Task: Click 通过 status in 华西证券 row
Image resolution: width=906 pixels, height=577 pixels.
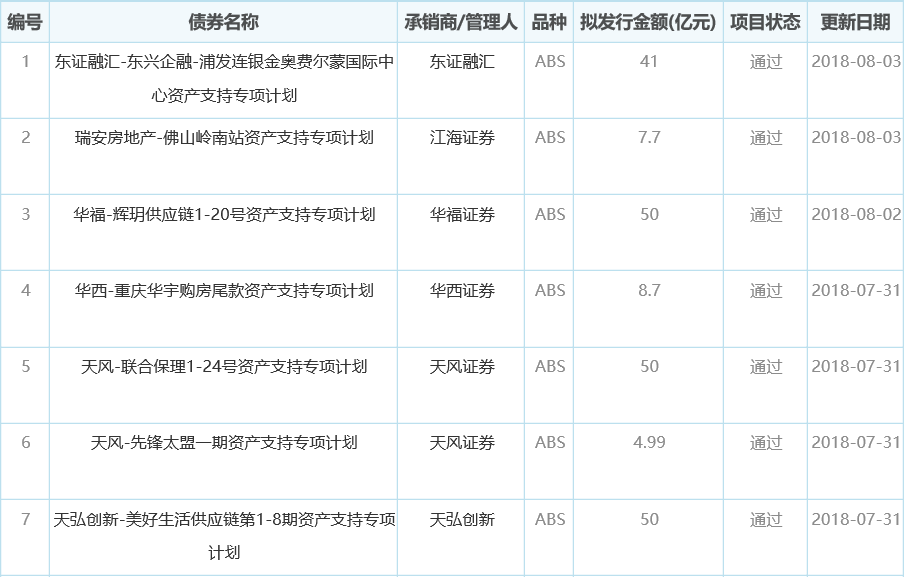Action: pyautogui.click(x=766, y=291)
